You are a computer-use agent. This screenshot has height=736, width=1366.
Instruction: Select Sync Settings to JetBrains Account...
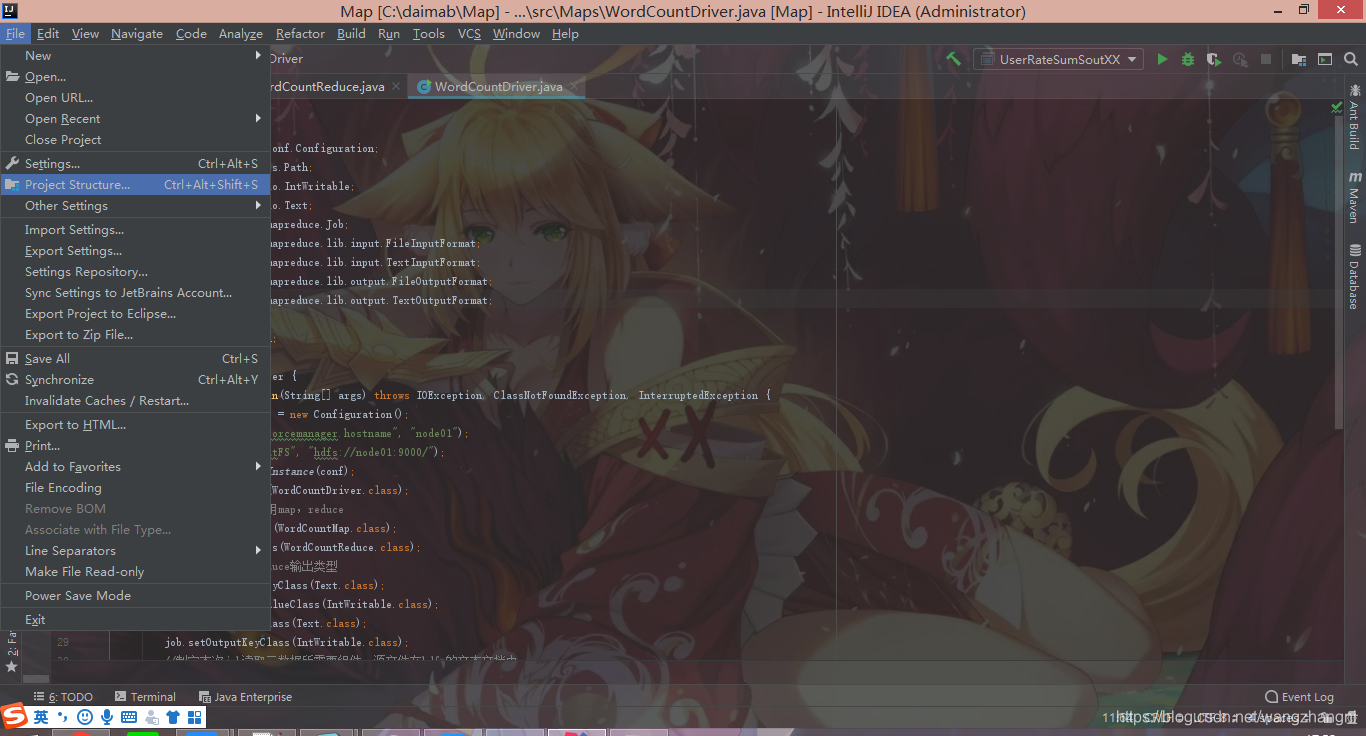point(135,293)
